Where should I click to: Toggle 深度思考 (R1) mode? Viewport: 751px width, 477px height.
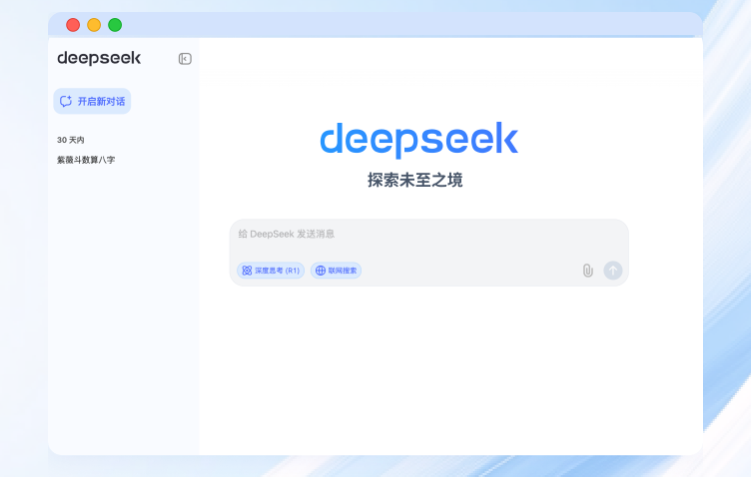pos(271,271)
